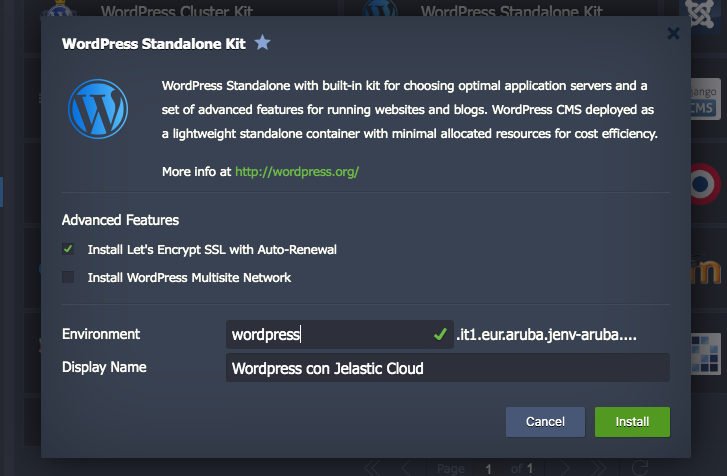This screenshot has width=727, height=476.
Task: Click the Display Name label
Action: click(104, 367)
